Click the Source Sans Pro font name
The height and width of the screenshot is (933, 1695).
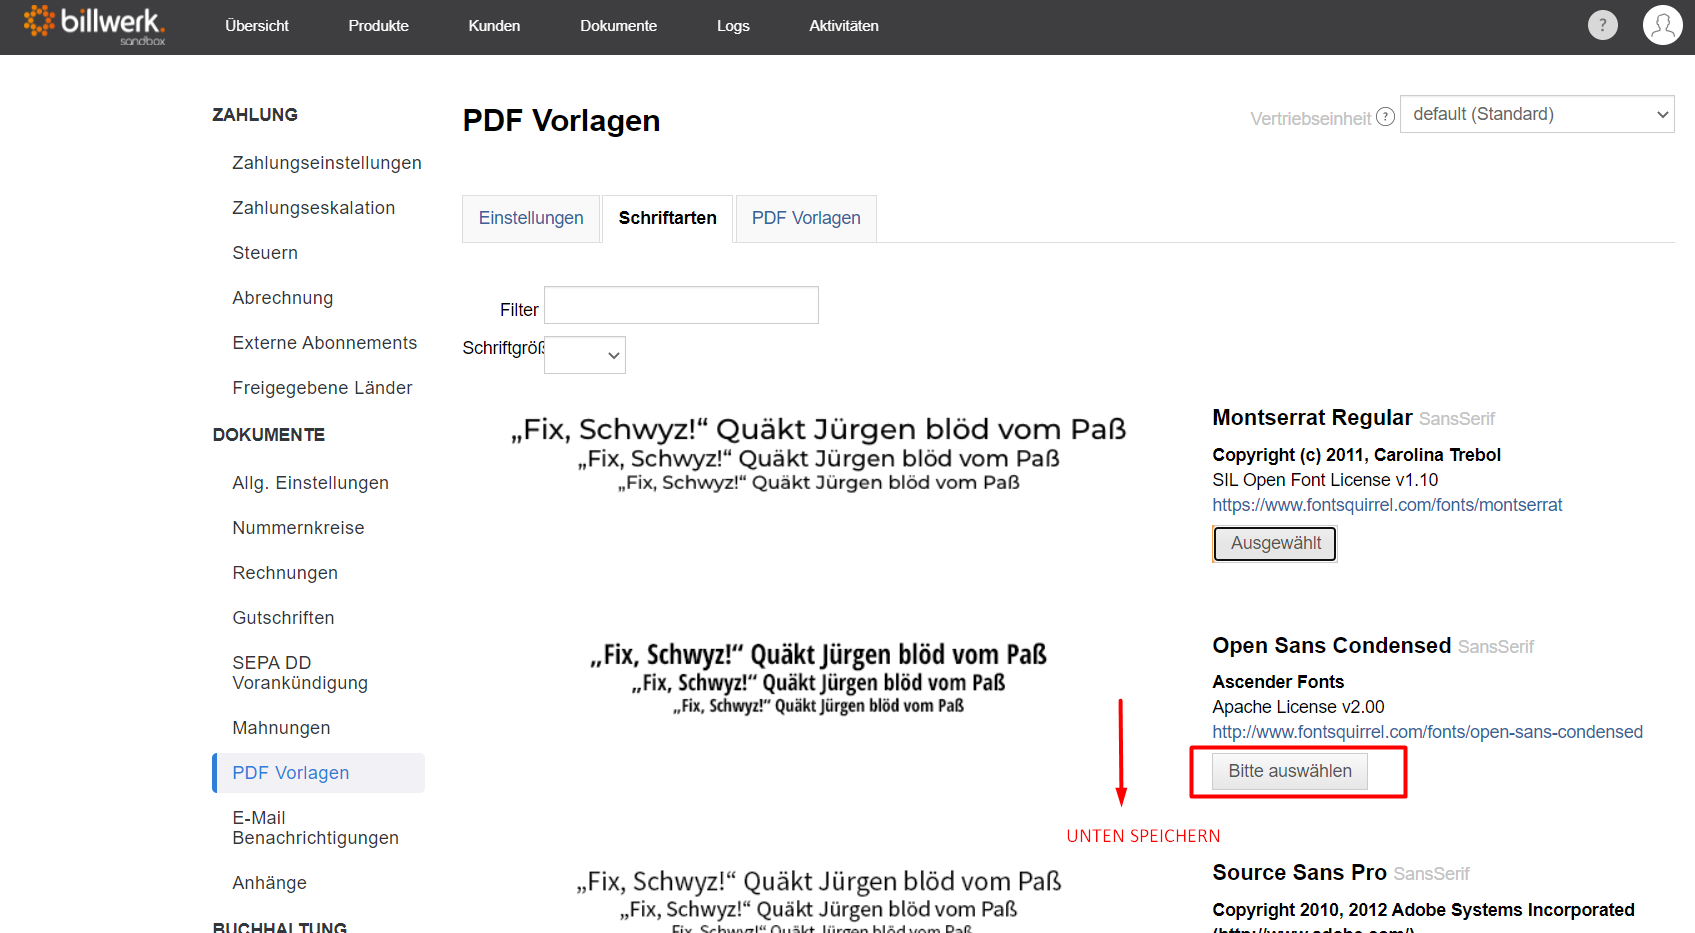point(1299,872)
